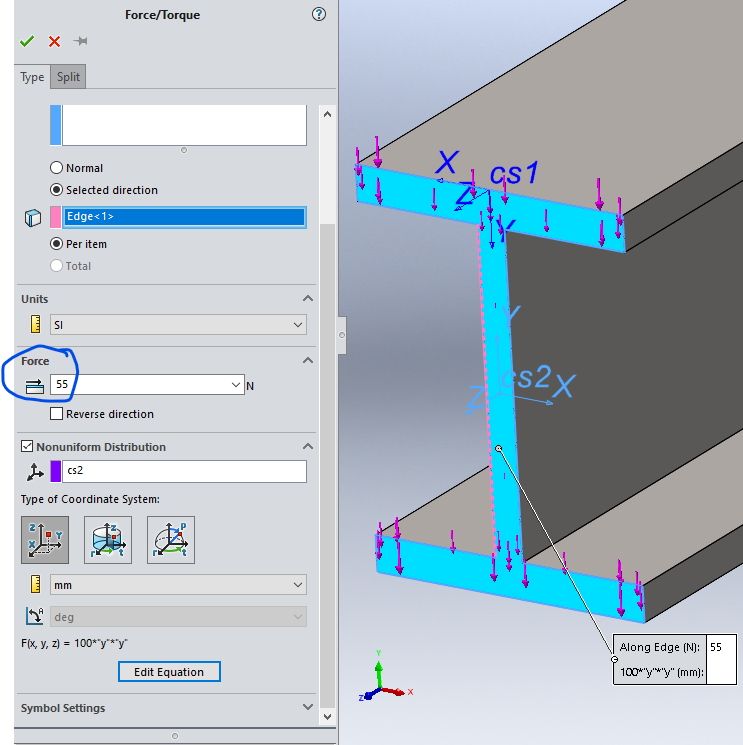This screenshot has width=743, height=745.
Task: Select the cs2 coordinate system label in viewport
Action: coord(527,378)
